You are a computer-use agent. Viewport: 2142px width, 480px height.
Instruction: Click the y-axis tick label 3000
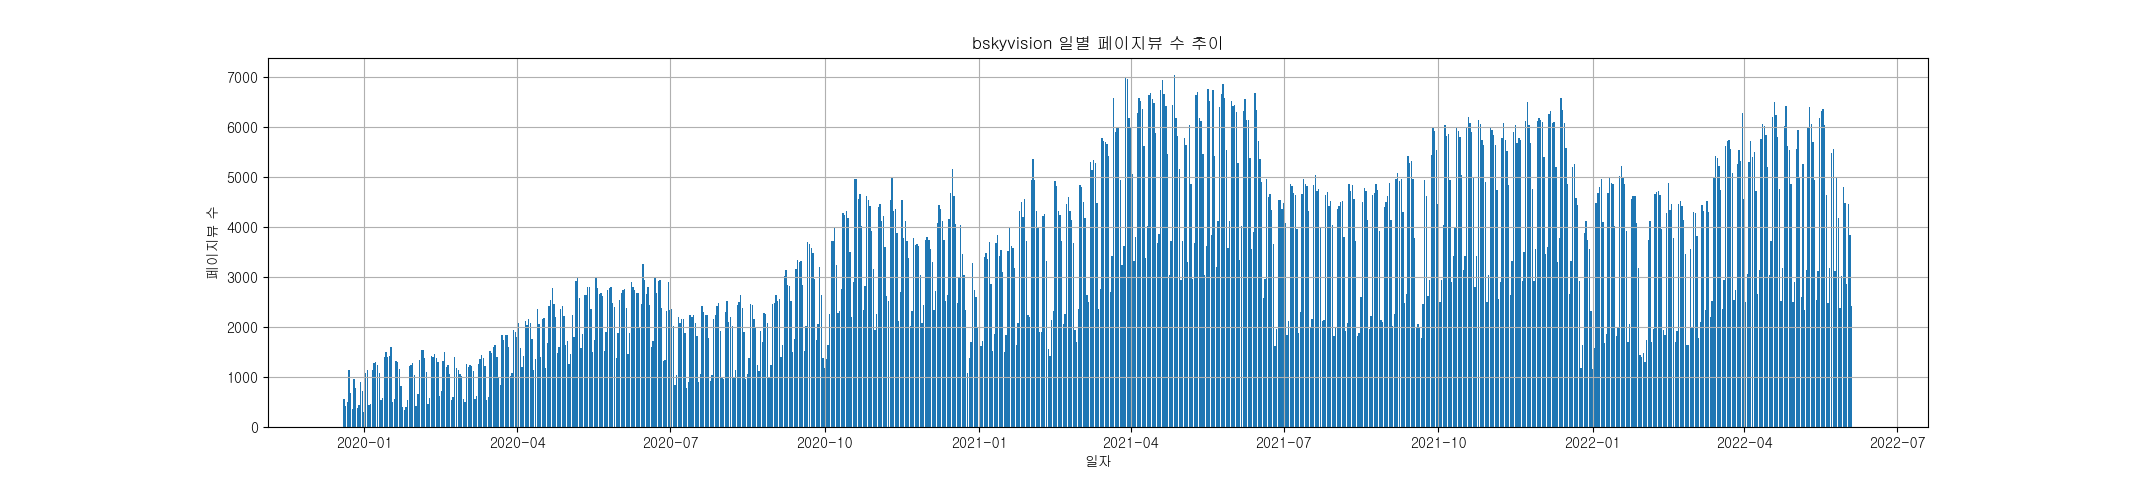point(242,278)
